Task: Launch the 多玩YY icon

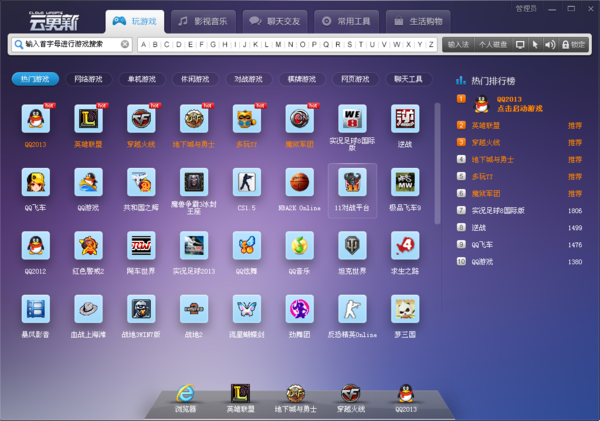Action: pos(247,119)
